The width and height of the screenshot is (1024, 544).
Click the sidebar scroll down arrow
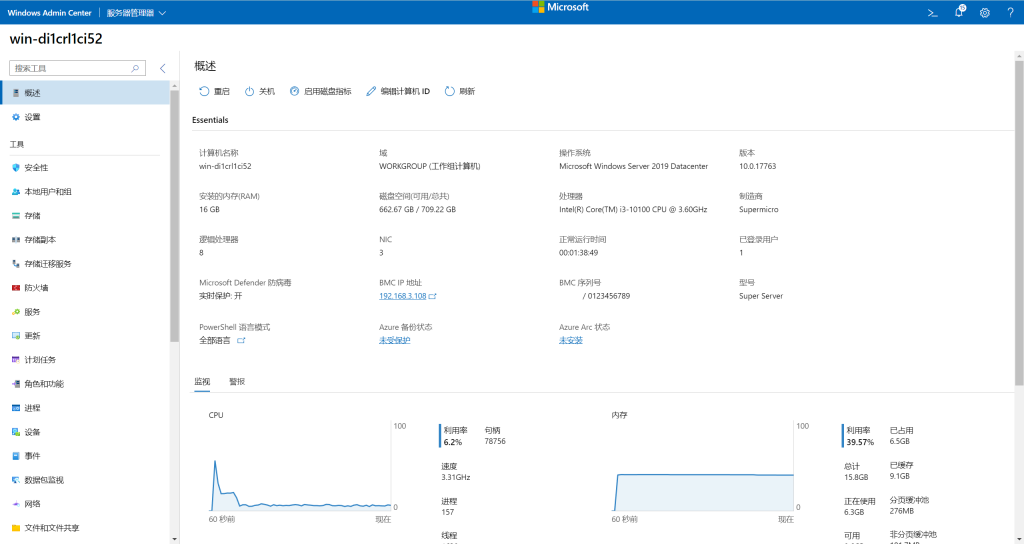click(x=174, y=539)
